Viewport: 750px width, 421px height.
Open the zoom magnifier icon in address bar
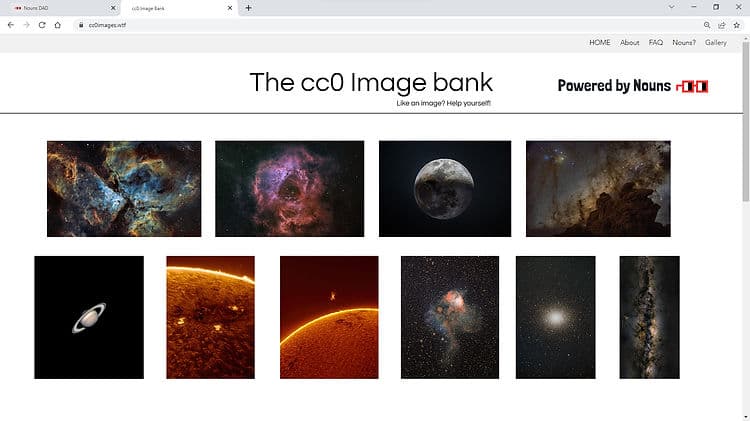[707, 25]
